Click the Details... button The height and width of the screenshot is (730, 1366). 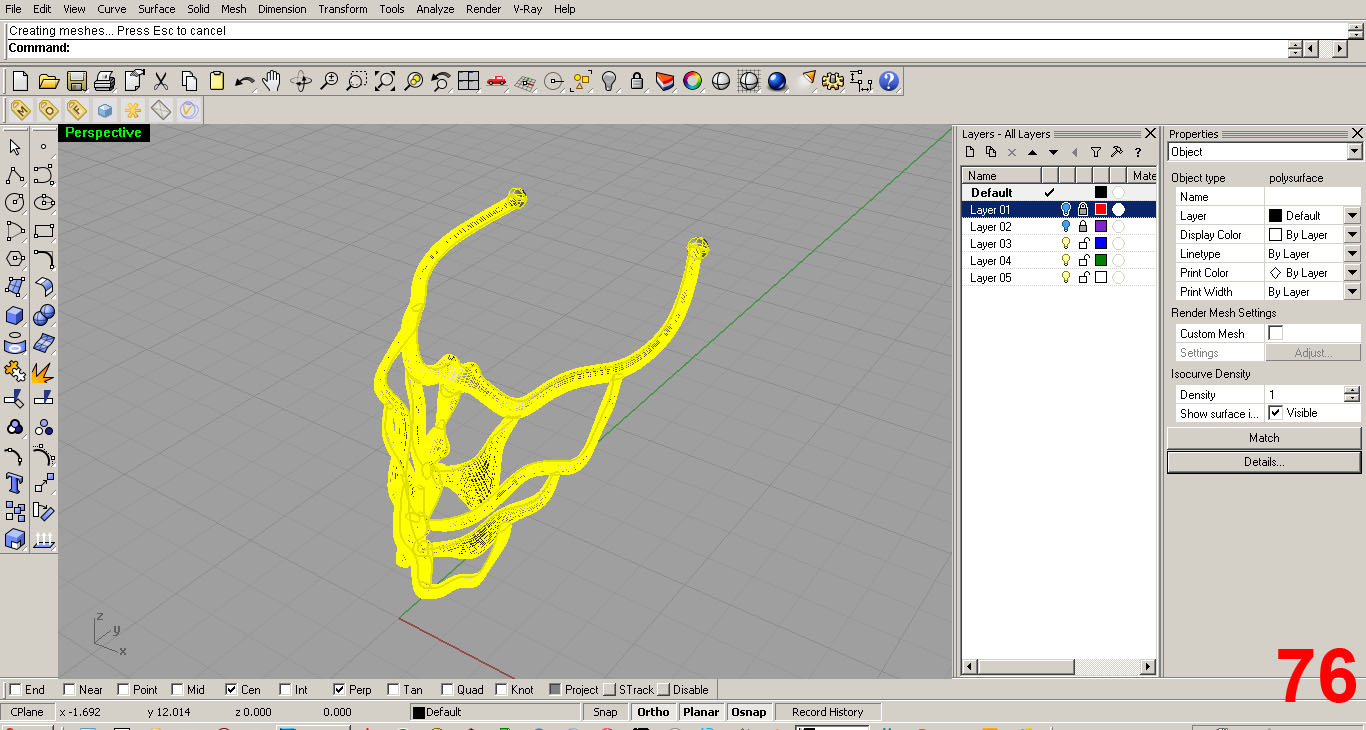pyautogui.click(x=1264, y=462)
